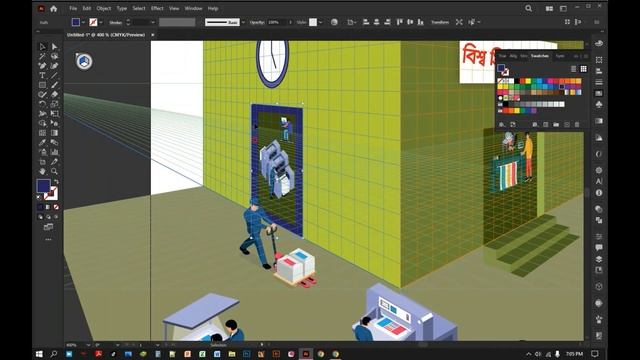The height and width of the screenshot is (360, 640).
Task: Switch Swatches panel to list view
Action: click(x=573, y=69)
